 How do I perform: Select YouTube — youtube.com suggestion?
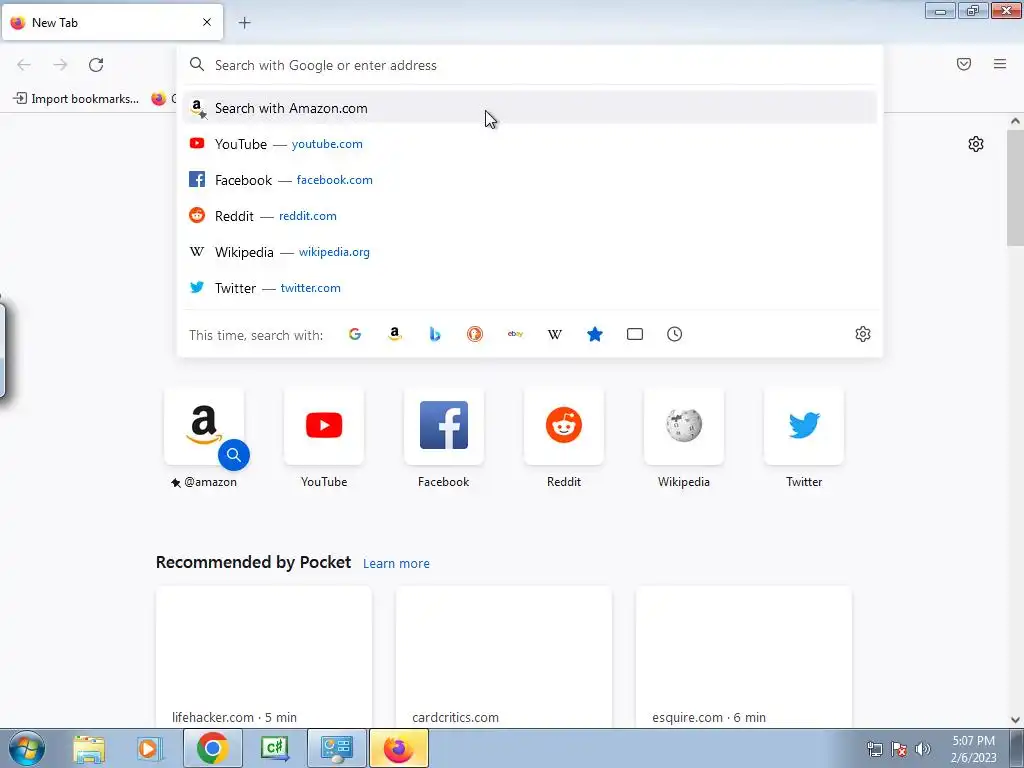[x=529, y=144]
